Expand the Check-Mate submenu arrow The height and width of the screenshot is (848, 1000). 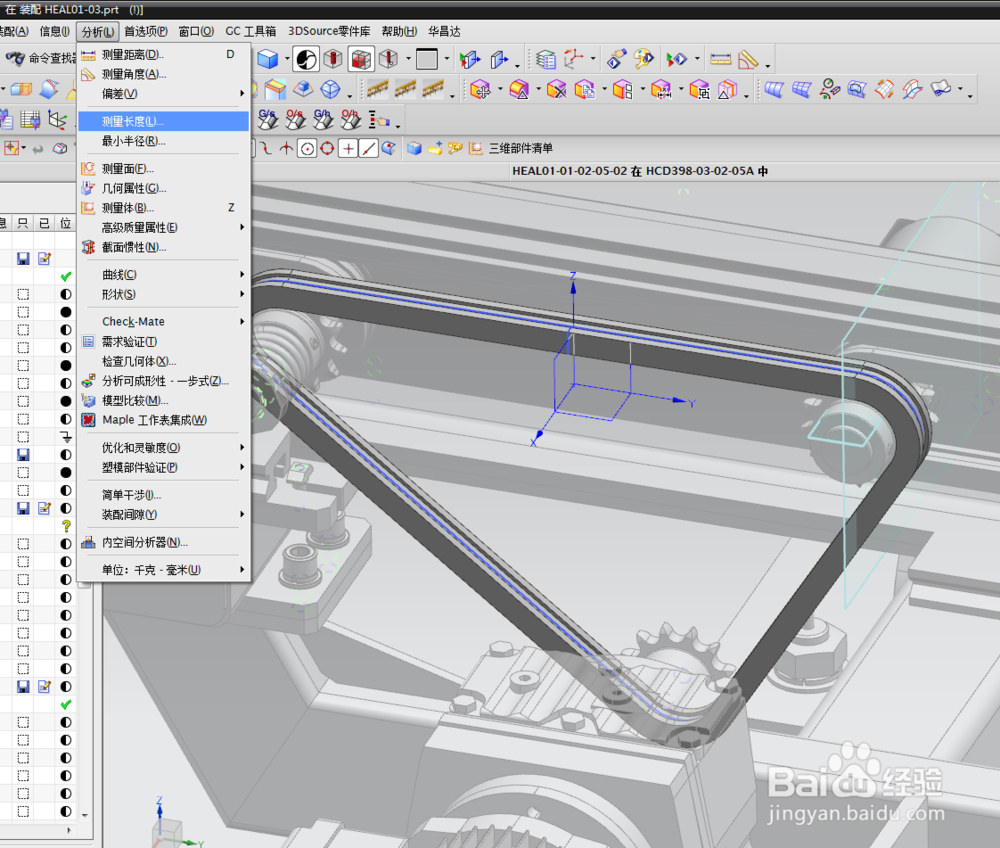point(242,321)
